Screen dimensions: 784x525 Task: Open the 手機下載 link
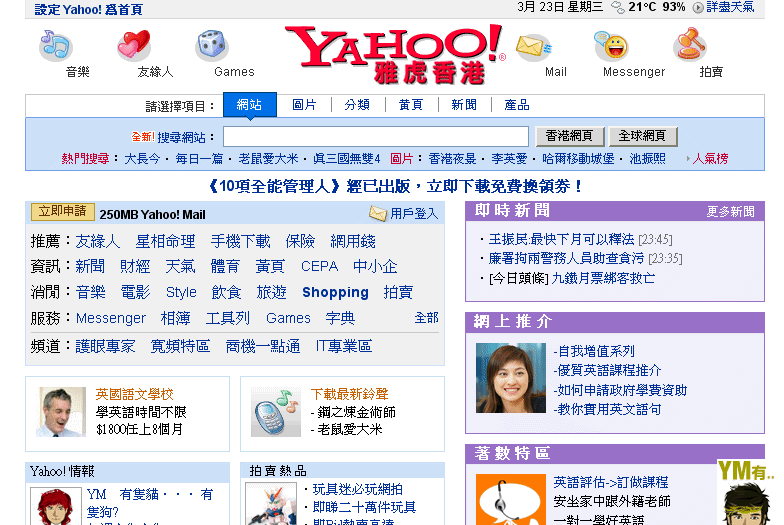pyautogui.click(x=240, y=242)
